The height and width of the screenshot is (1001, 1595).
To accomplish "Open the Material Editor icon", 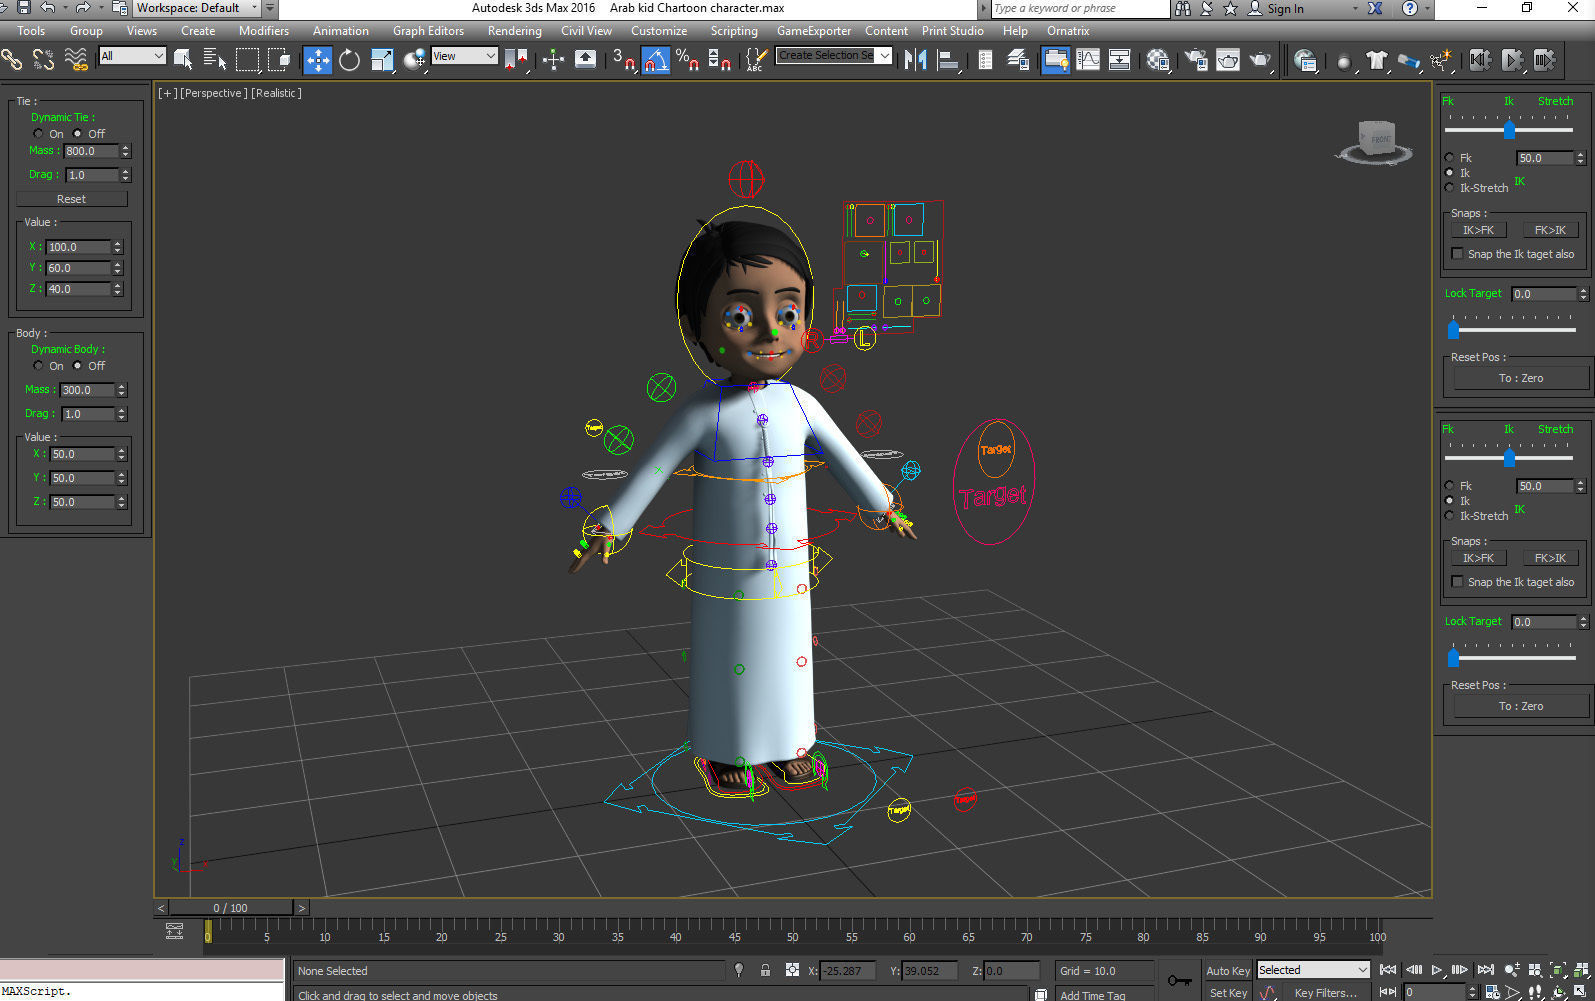I will 1158,60.
